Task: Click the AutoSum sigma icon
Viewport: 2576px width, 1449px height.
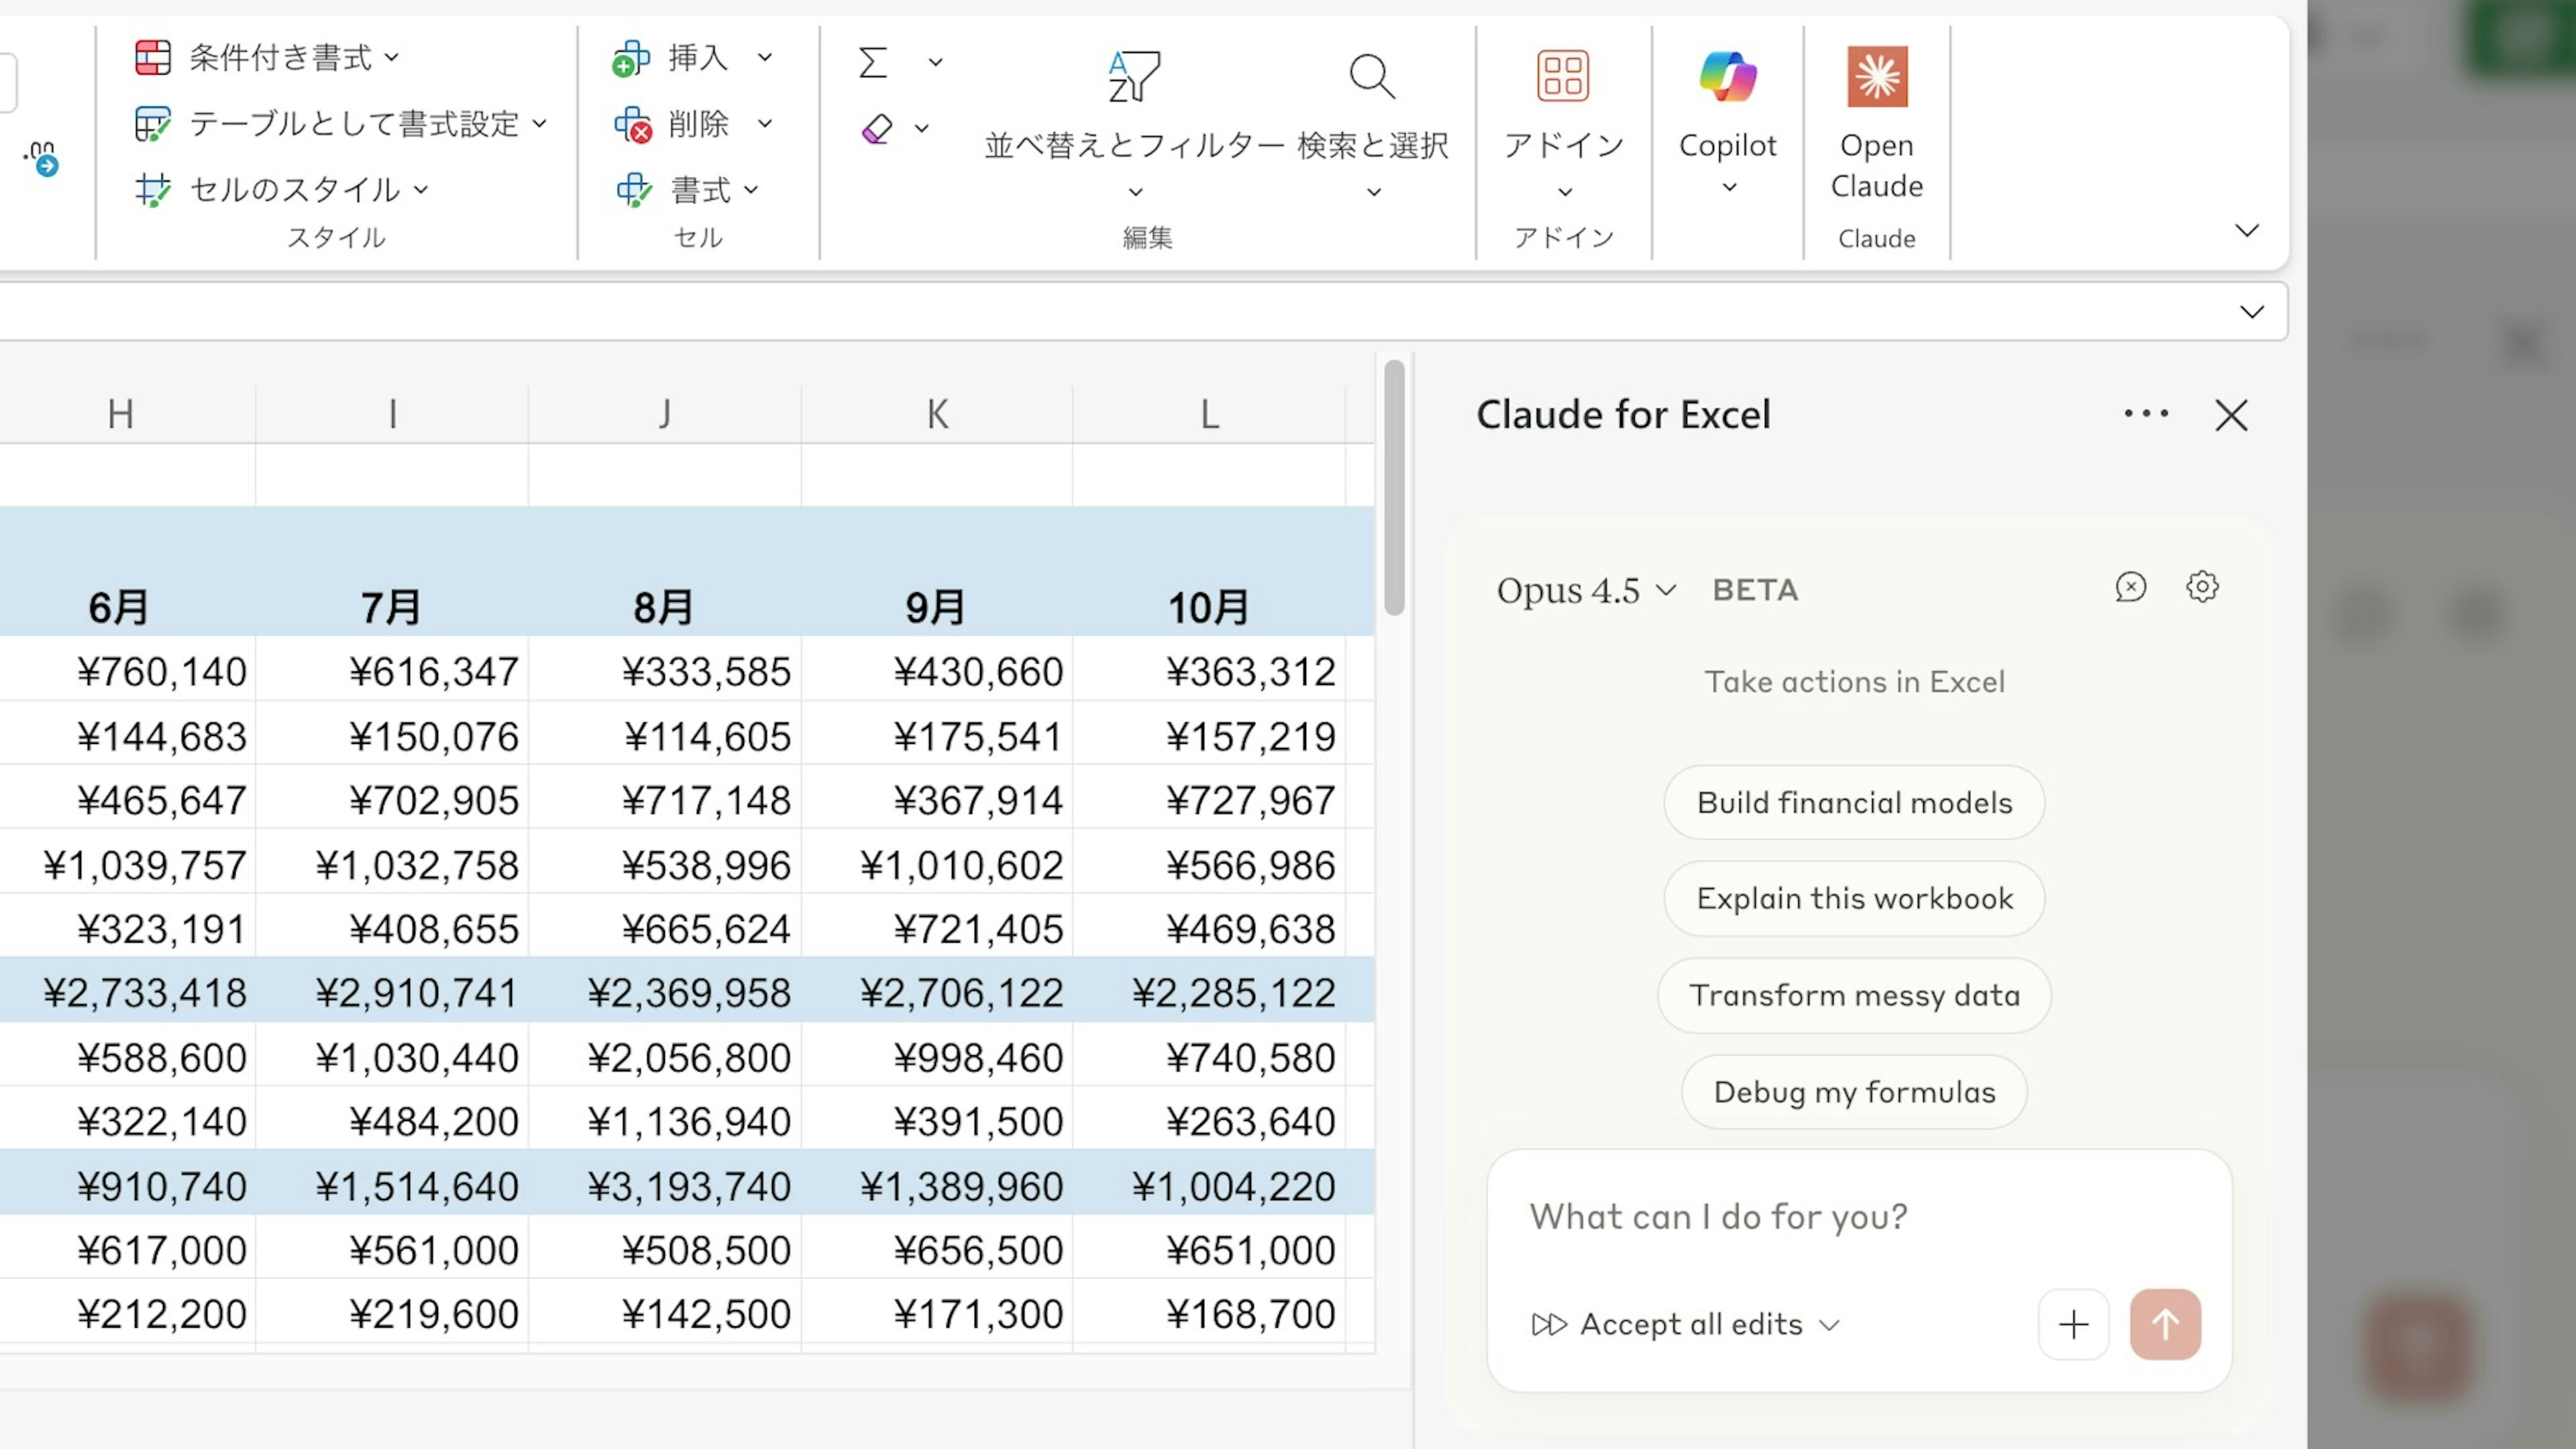Action: pos(873,62)
